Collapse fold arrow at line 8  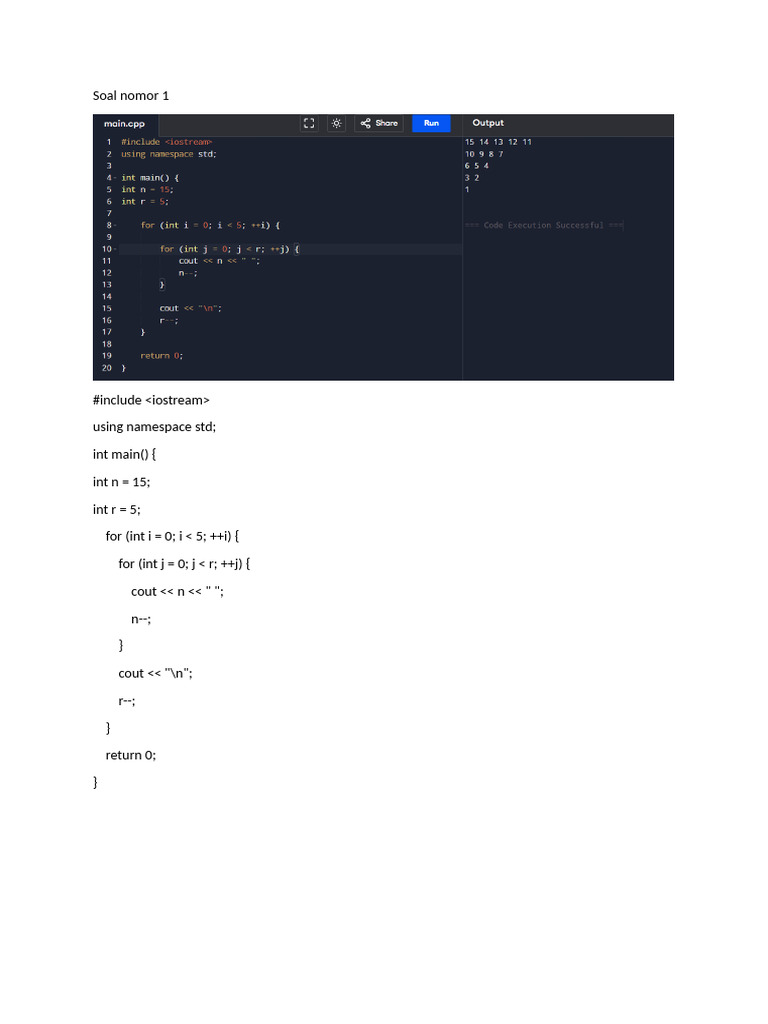[x=116, y=225]
